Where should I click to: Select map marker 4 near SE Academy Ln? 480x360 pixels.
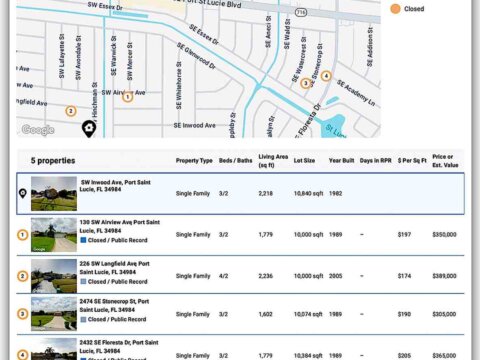point(326,76)
